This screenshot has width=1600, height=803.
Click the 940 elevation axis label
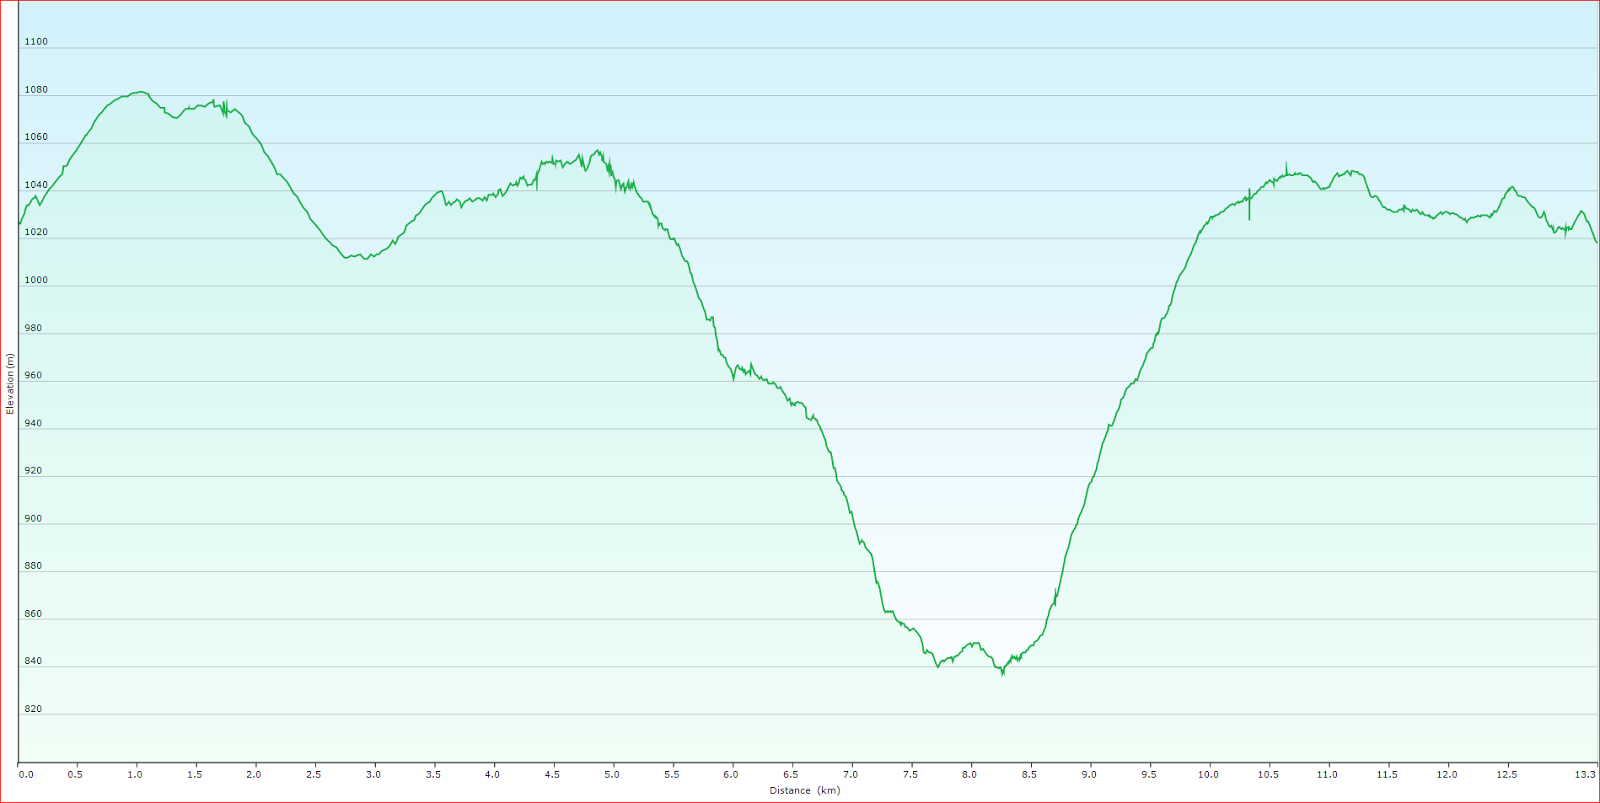click(34, 423)
